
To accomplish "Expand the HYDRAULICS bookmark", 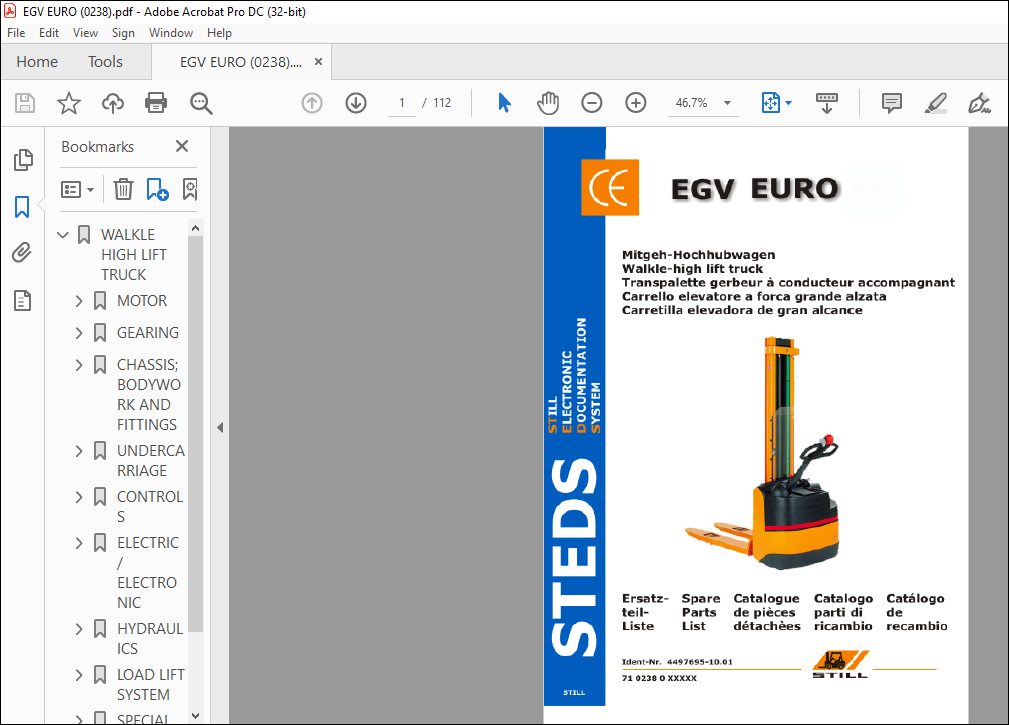I will (x=79, y=629).
